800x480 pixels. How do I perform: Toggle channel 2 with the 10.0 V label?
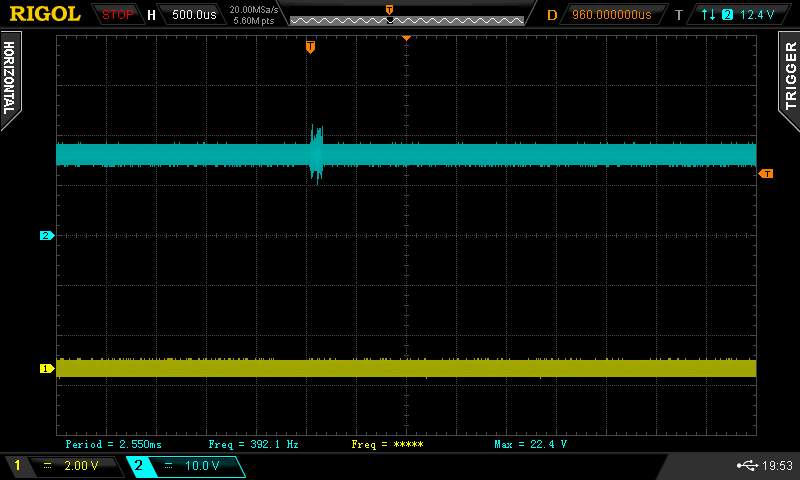tap(184, 466)
